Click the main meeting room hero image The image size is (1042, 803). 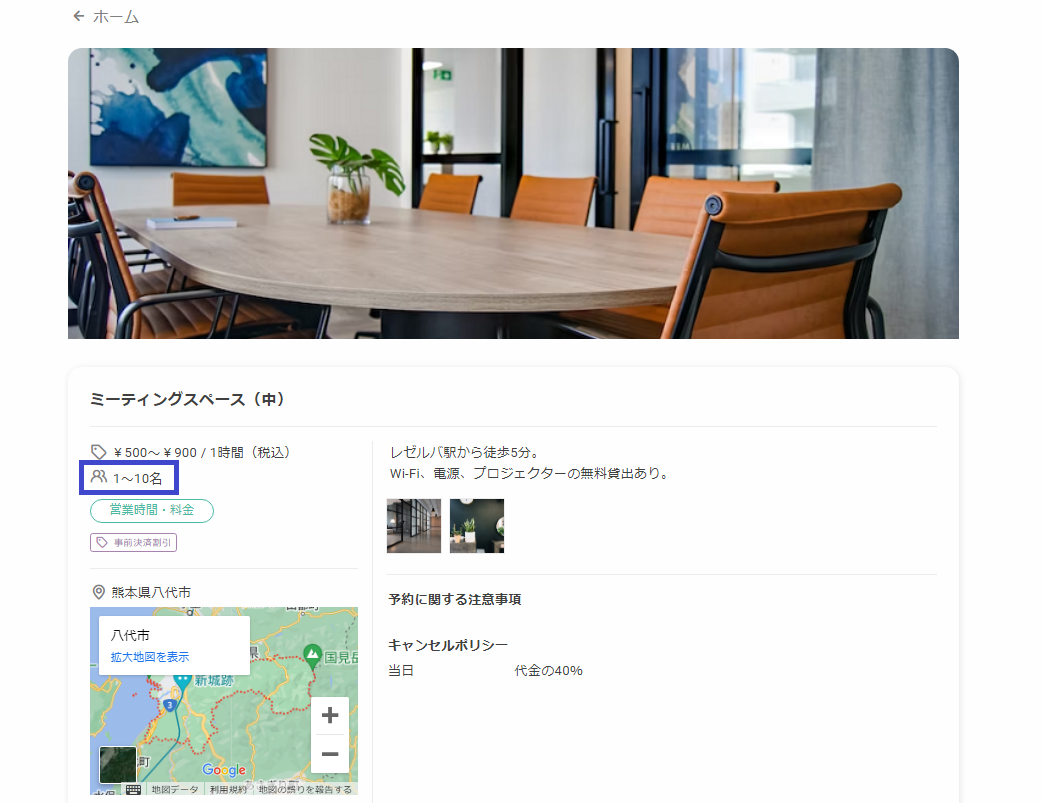(513, 193)
